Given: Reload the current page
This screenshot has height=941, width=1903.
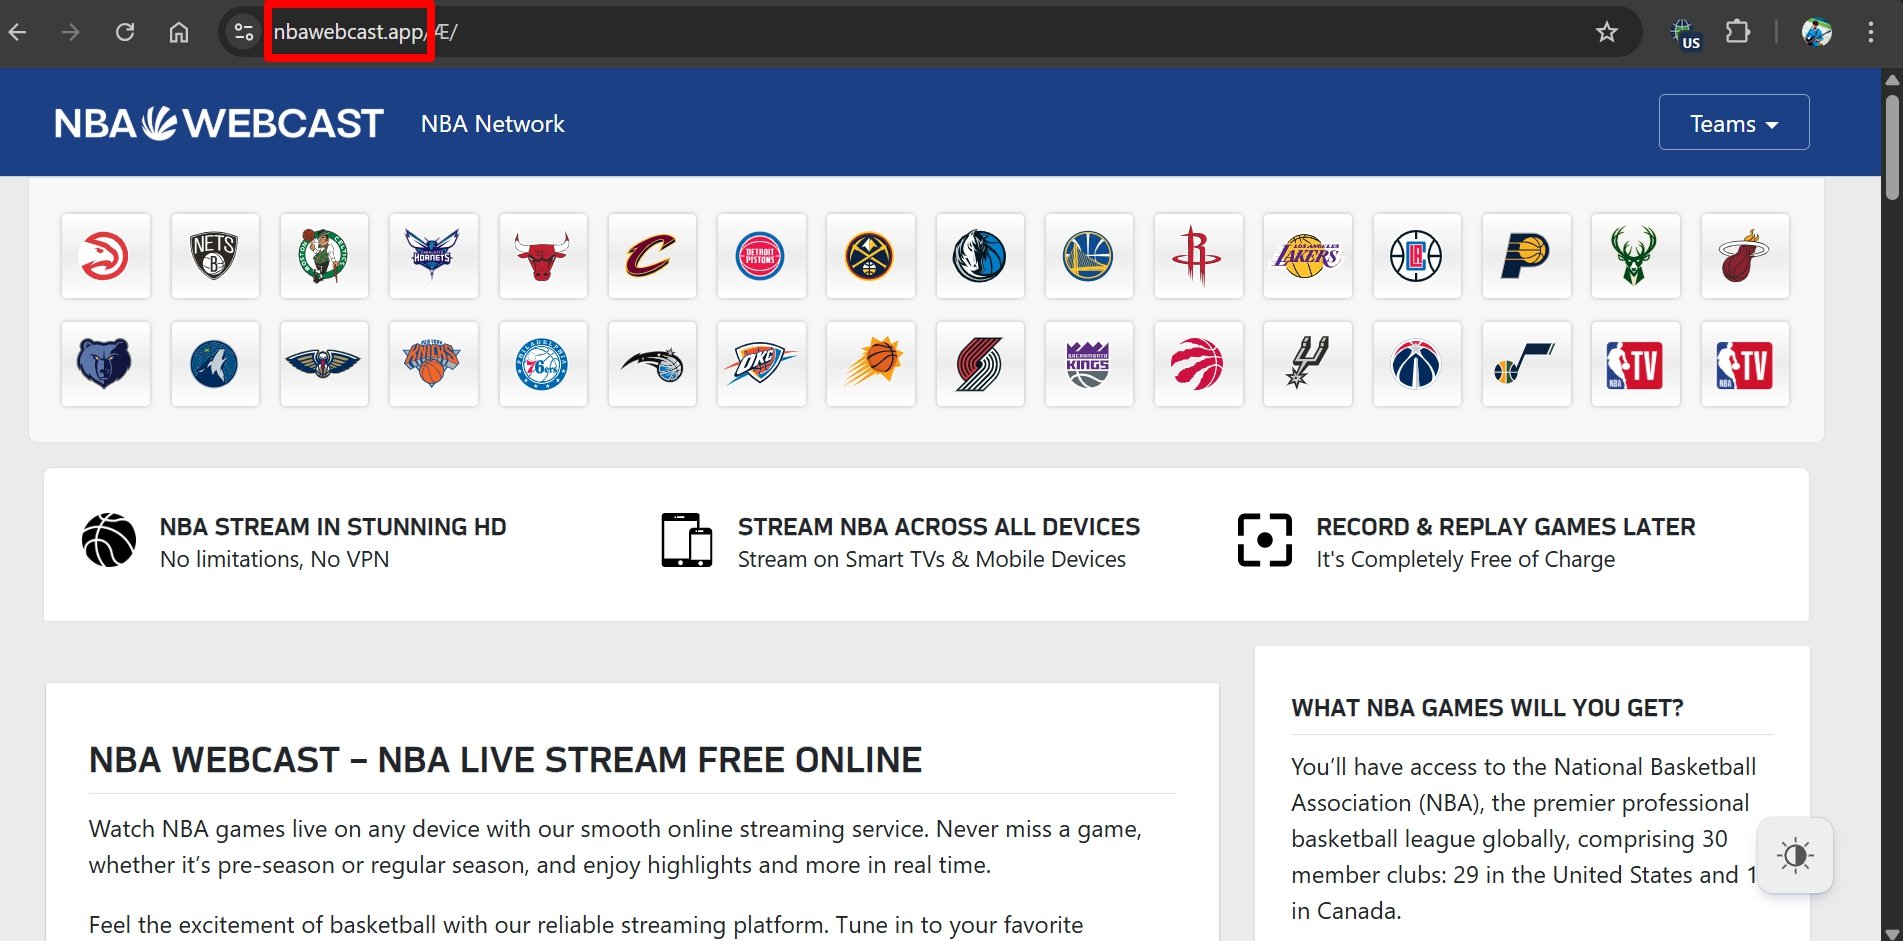Looking at the screenshot, I should click(125, 32).
